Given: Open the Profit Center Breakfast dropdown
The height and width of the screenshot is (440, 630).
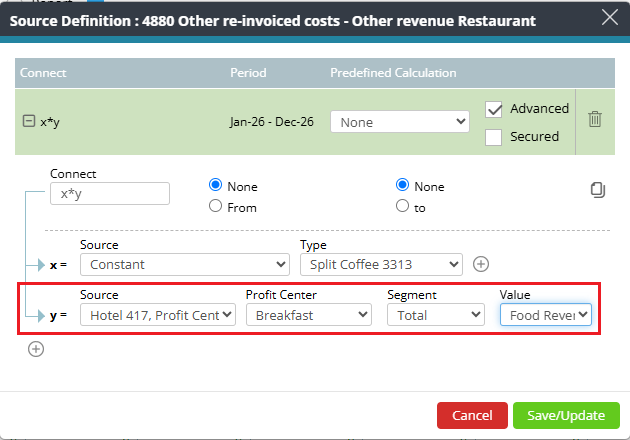Looking at the screenshot, I should coord(309,315).
